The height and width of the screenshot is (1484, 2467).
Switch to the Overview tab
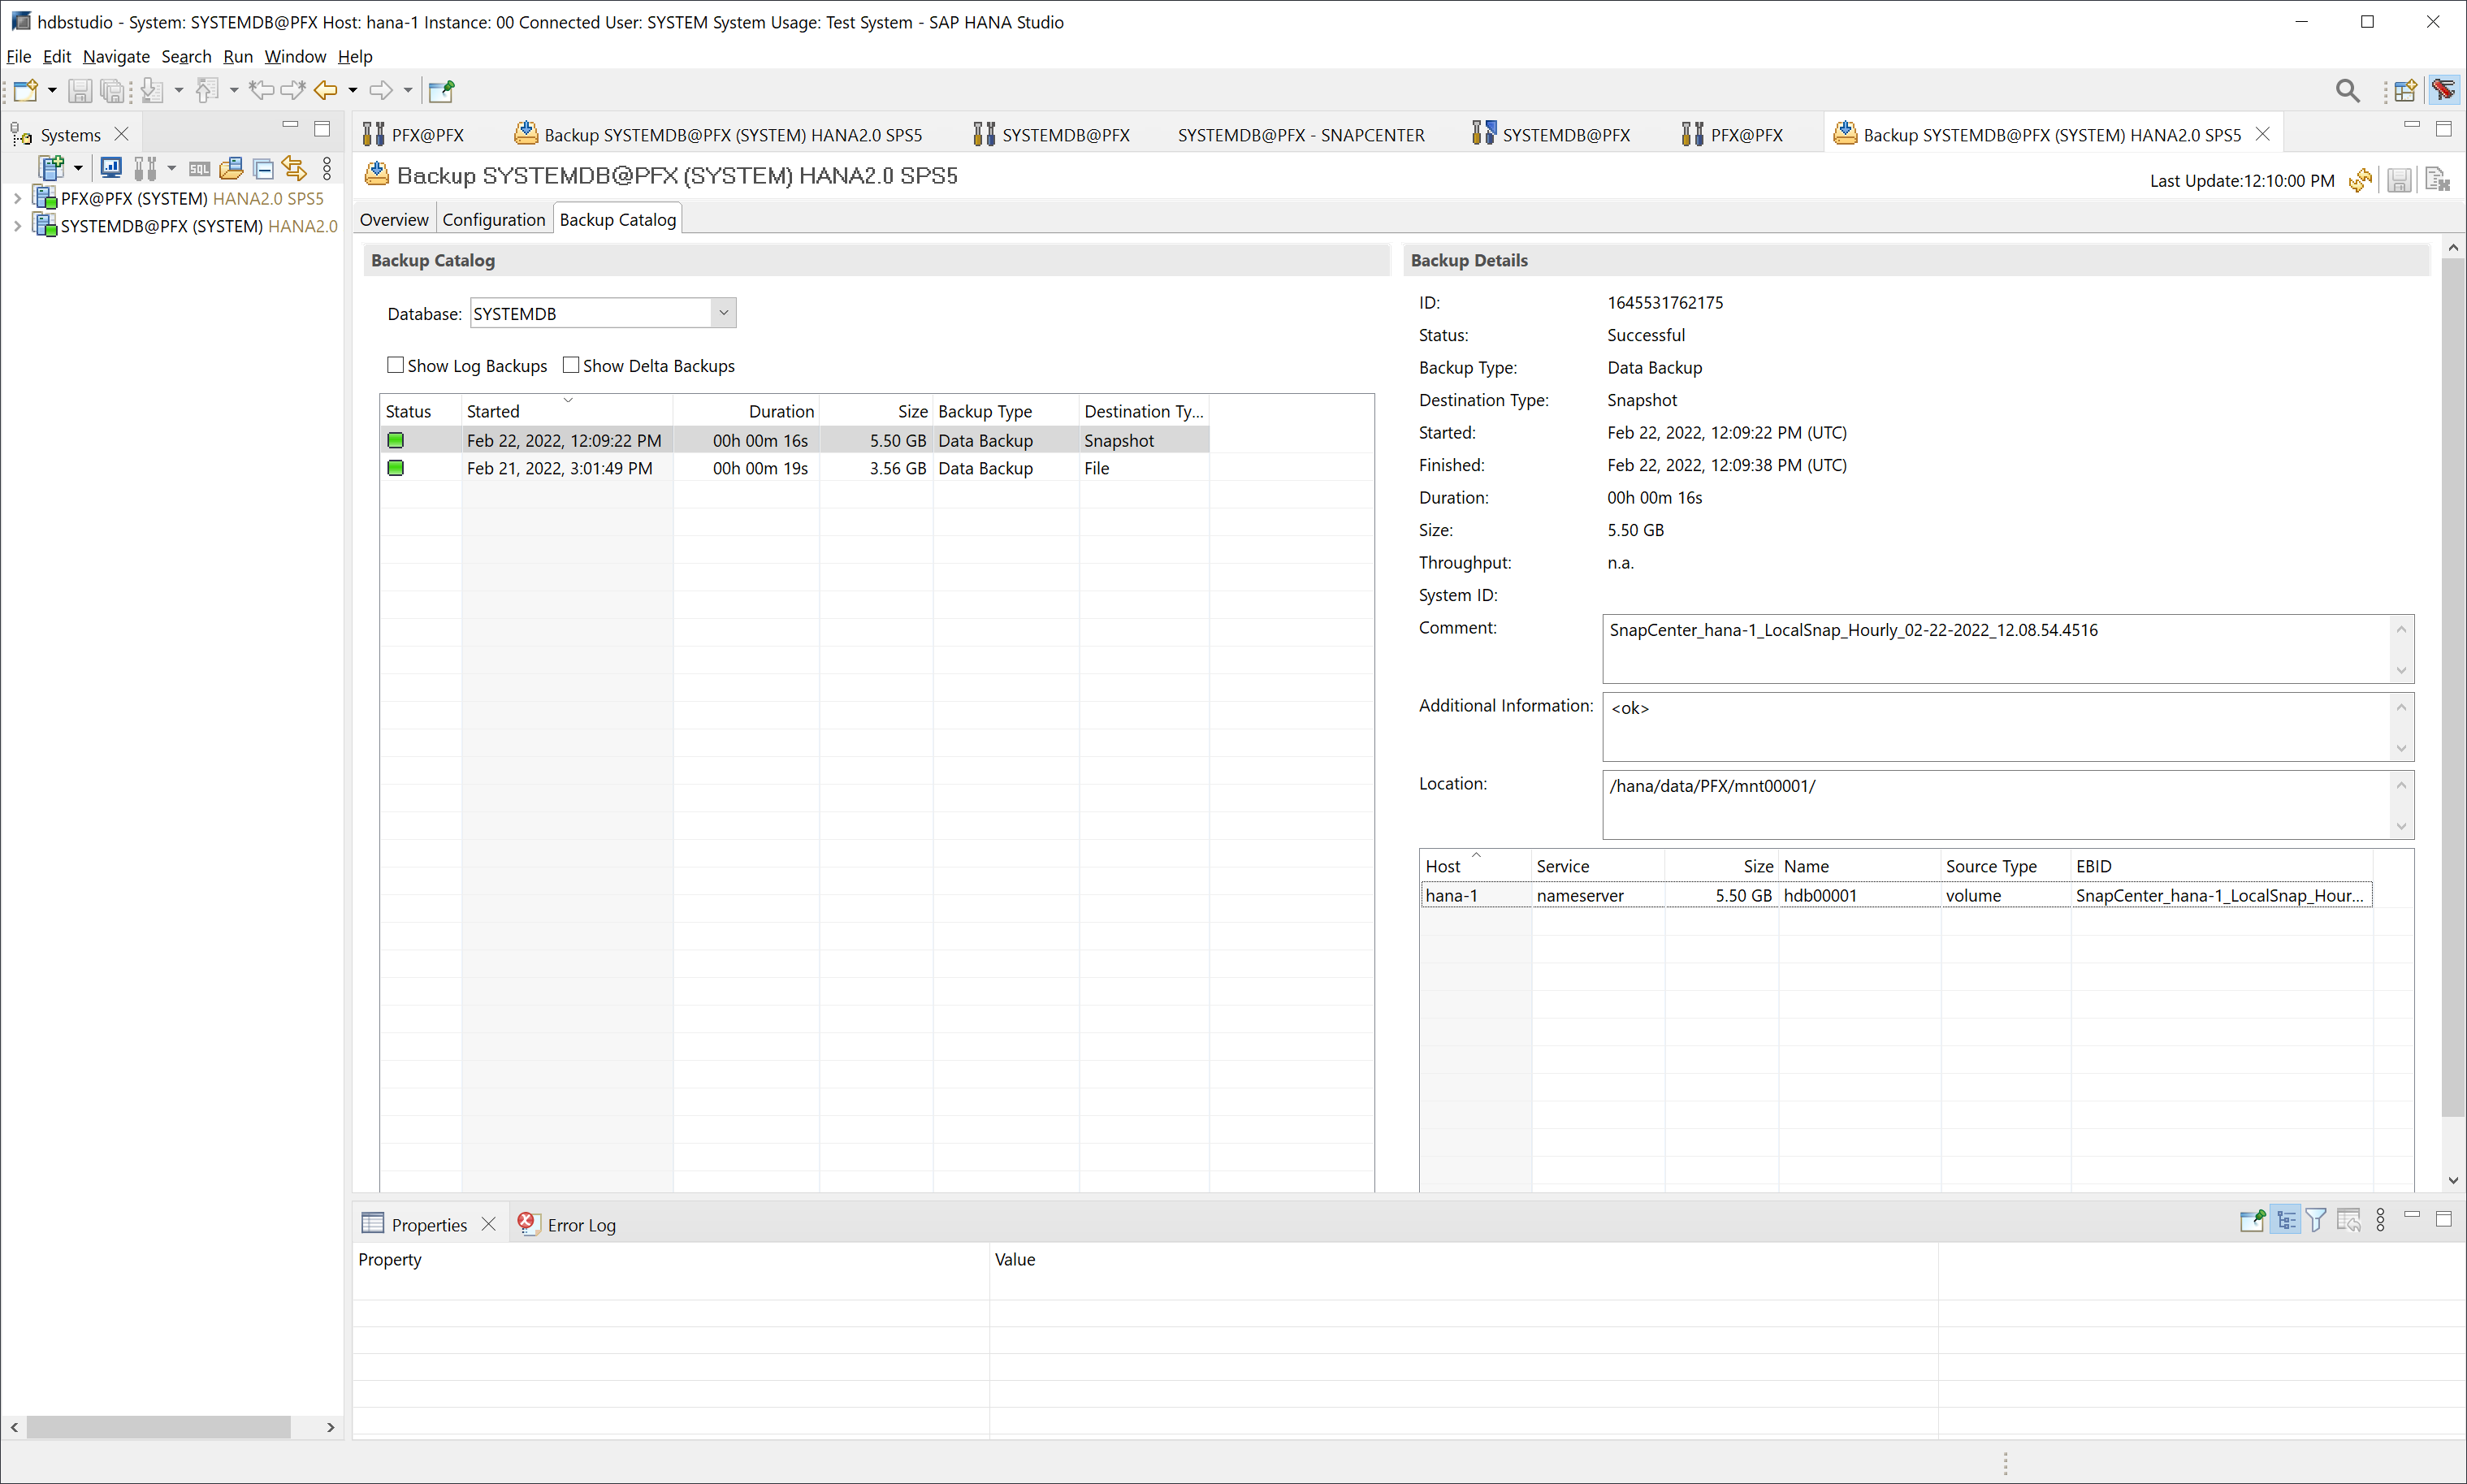tap(393, 220)
